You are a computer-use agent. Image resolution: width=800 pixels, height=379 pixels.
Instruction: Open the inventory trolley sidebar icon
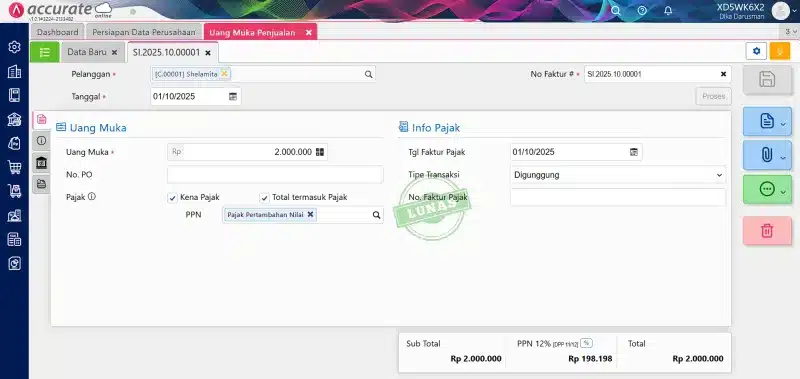(14, 191)
